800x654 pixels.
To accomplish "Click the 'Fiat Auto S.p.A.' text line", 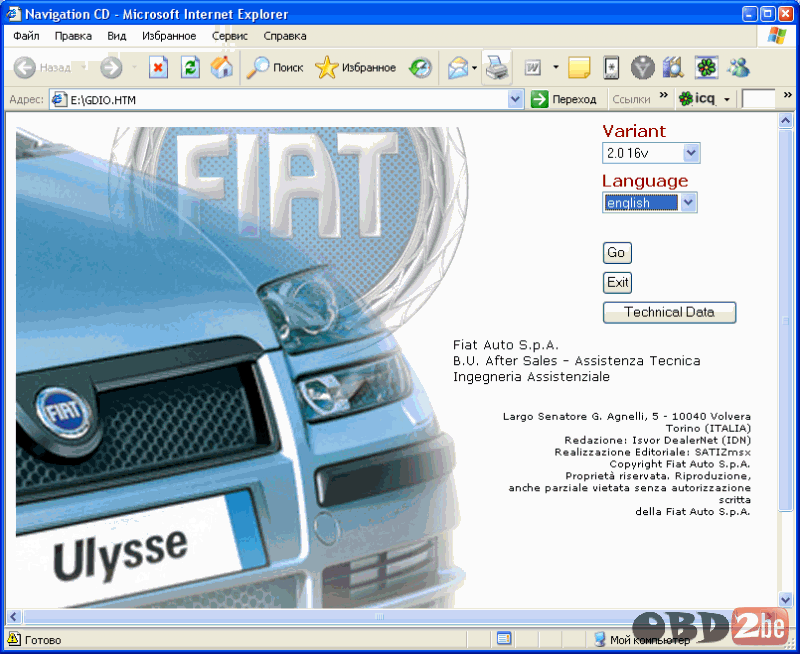I will tap(506, 345).
